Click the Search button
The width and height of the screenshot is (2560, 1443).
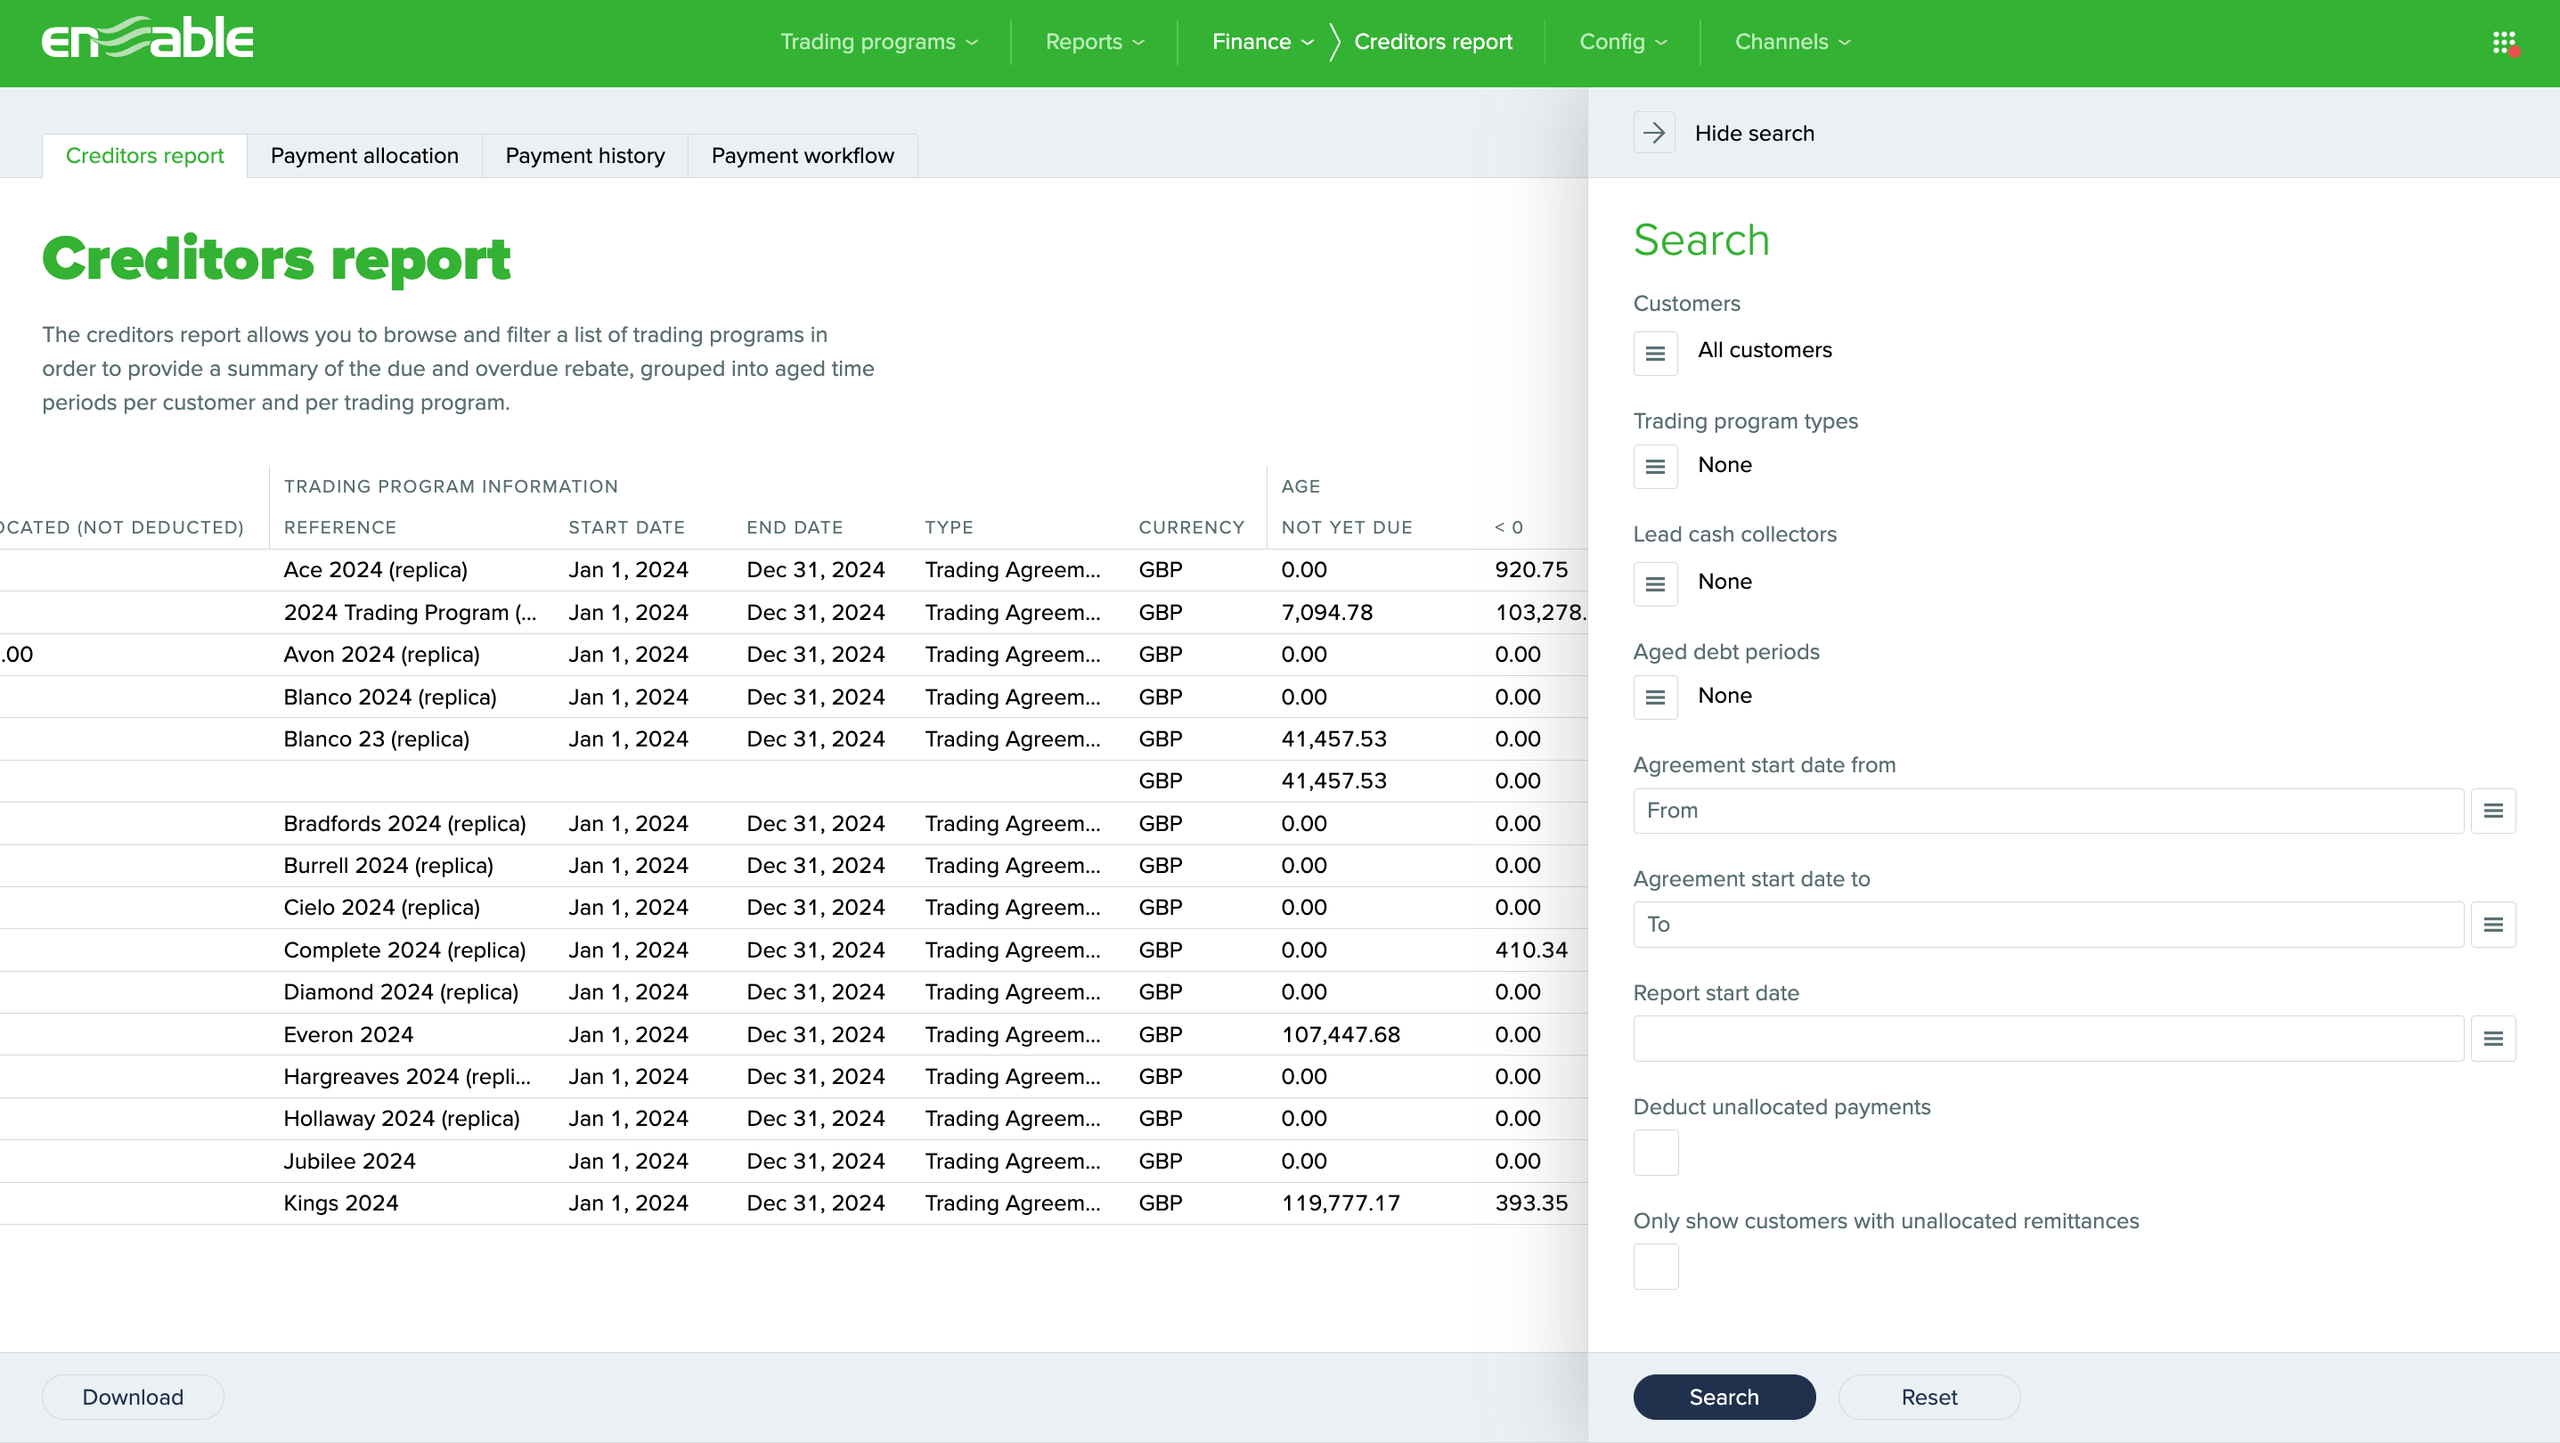coord(1724,1397)
